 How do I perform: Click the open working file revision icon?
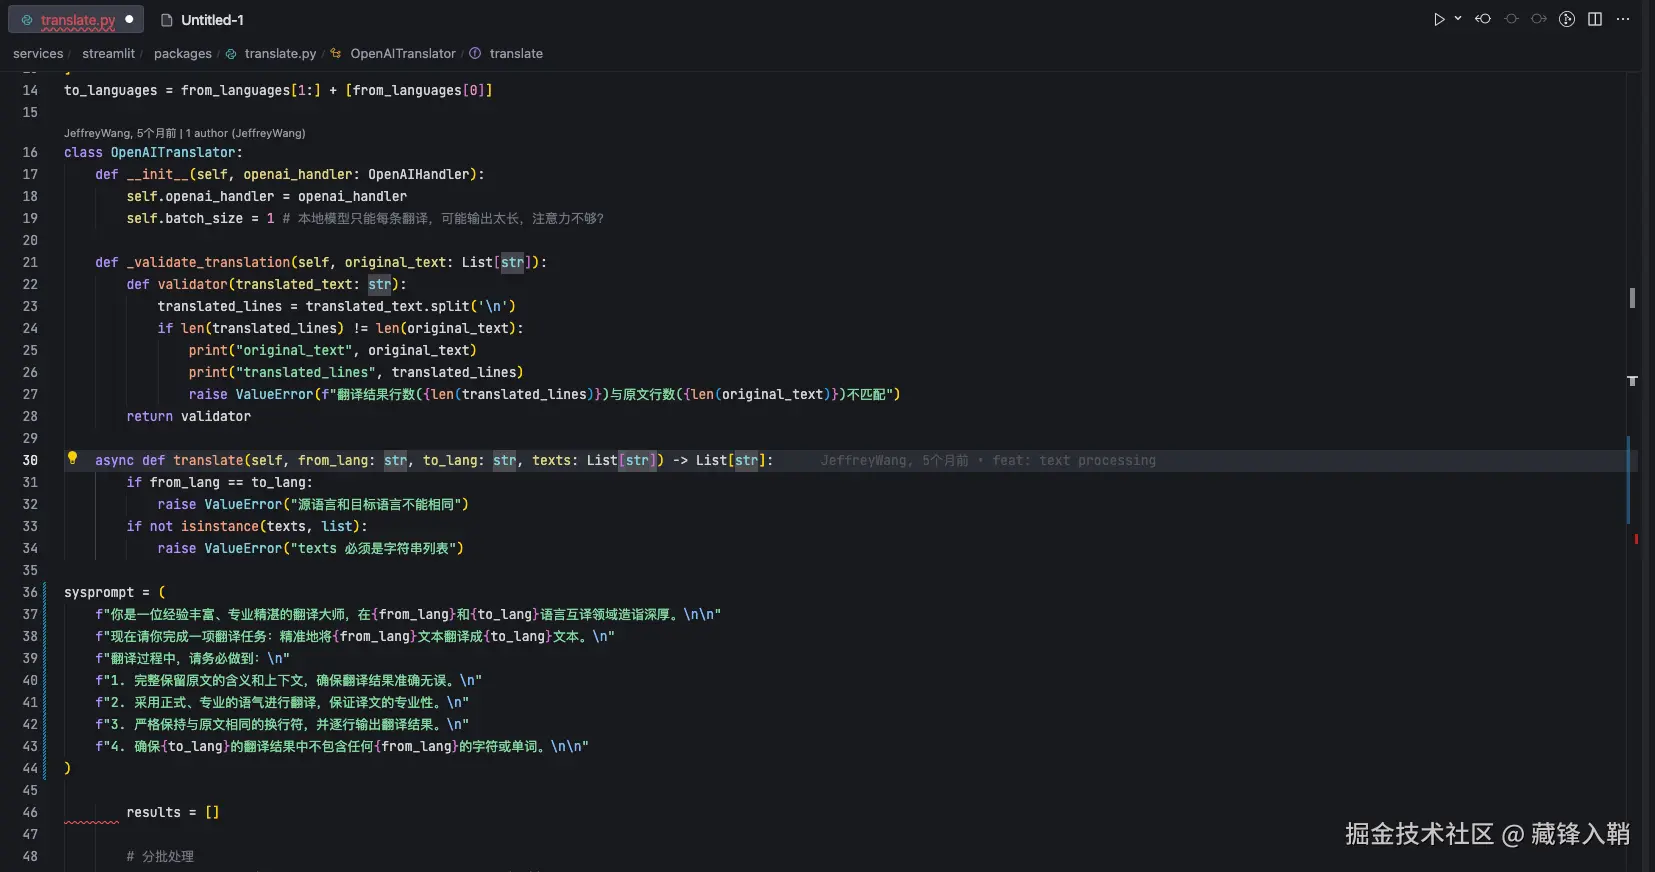click(1511, 19)
